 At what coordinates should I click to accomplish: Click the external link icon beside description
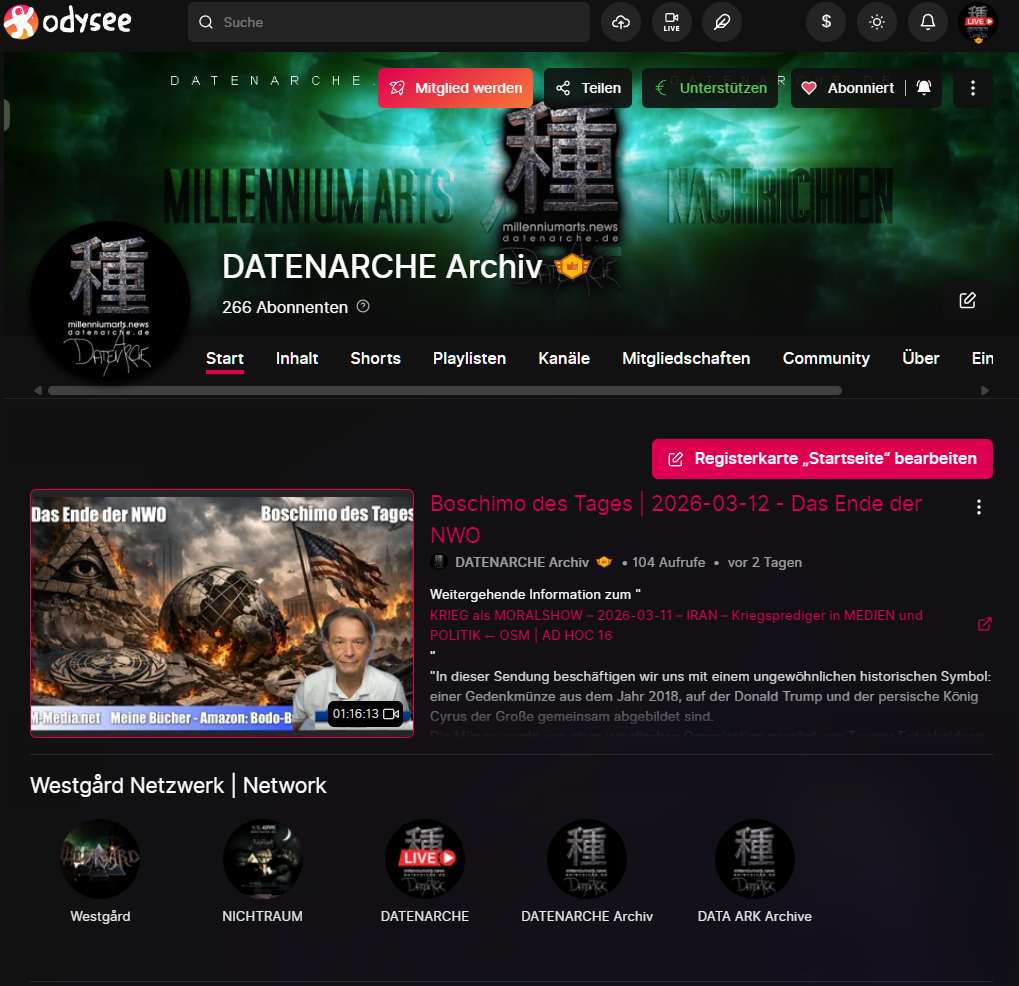tap(985, 624)
